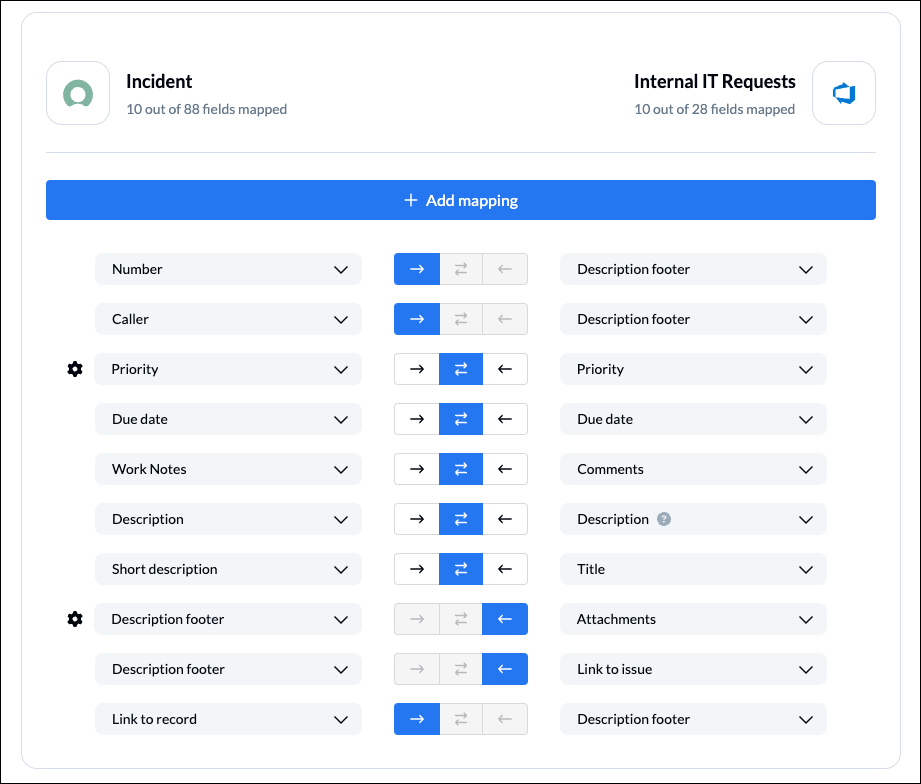The width and height of the screenshot is (921, 784).
Task: Click the sync icon next to Internal IT Requests
Action: (x=843, y=93)
